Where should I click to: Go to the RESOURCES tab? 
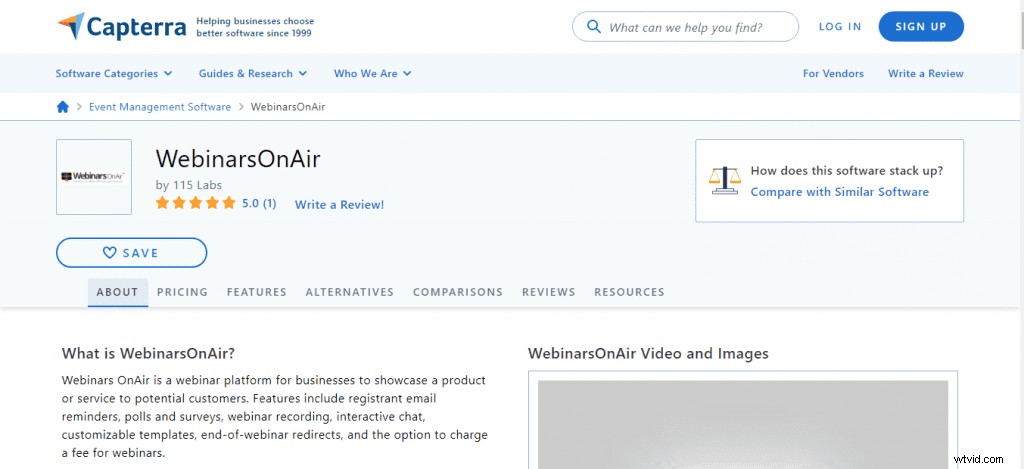[x=629, y=292]
